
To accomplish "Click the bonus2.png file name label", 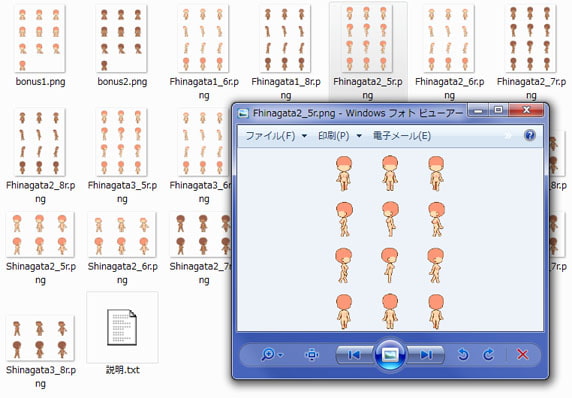I will click(122, 81).
